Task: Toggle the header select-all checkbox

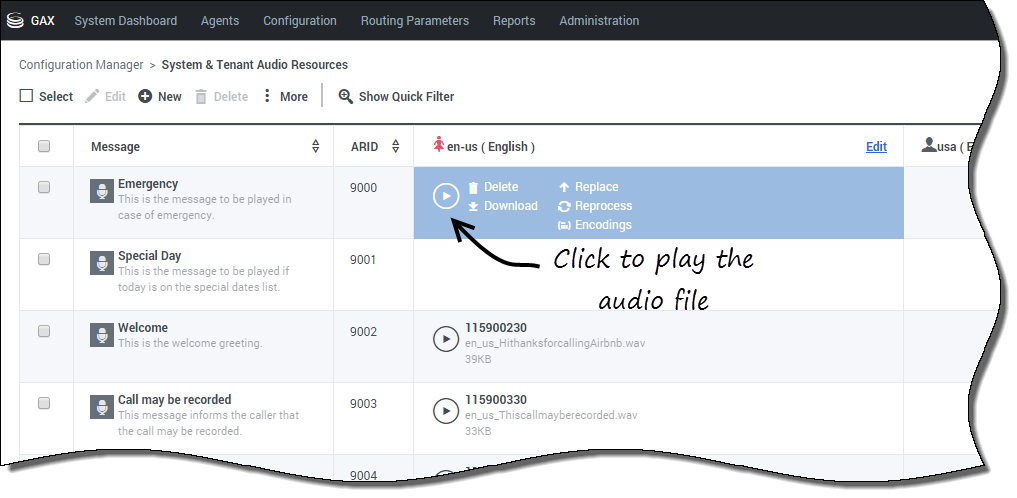Action: [x=44, y=147]
